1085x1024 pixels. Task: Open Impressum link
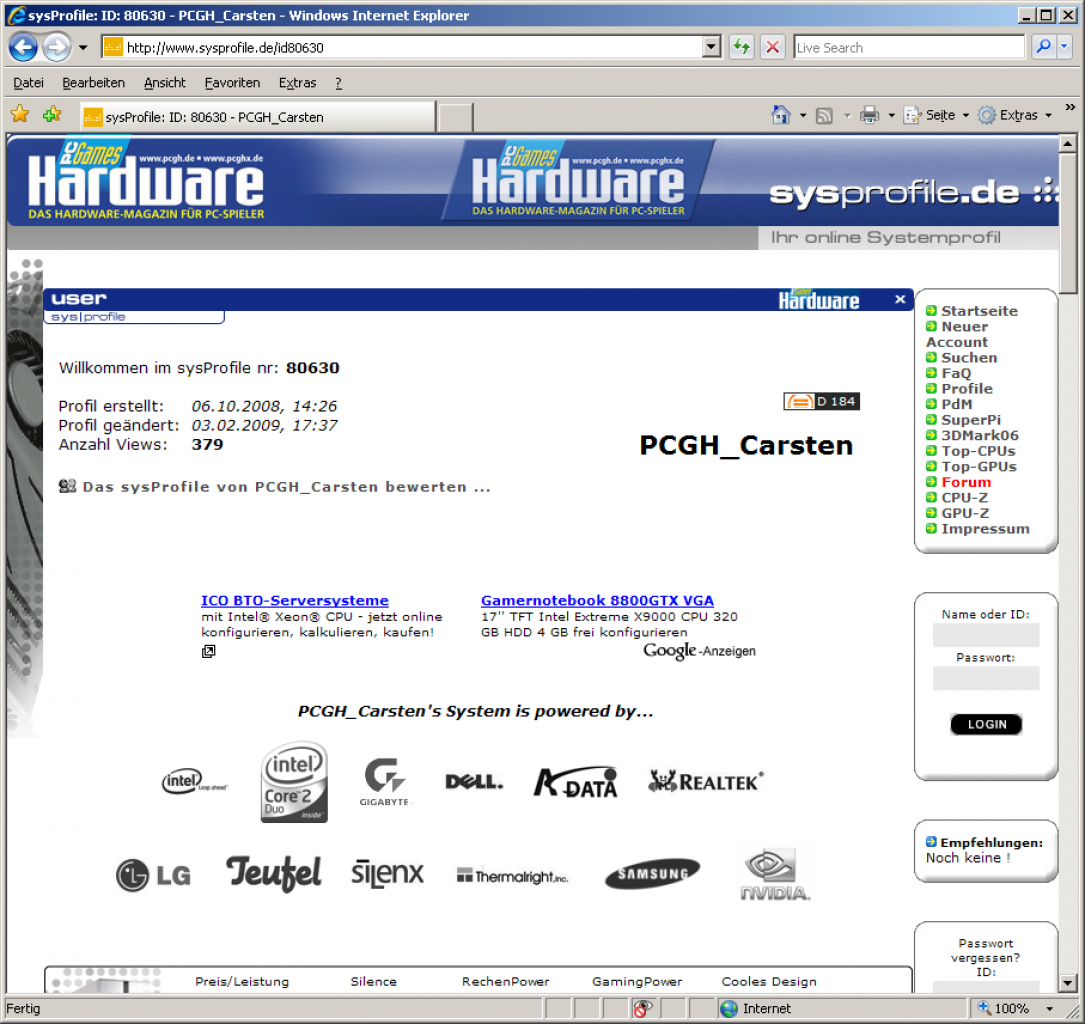(x=985, y=529)
